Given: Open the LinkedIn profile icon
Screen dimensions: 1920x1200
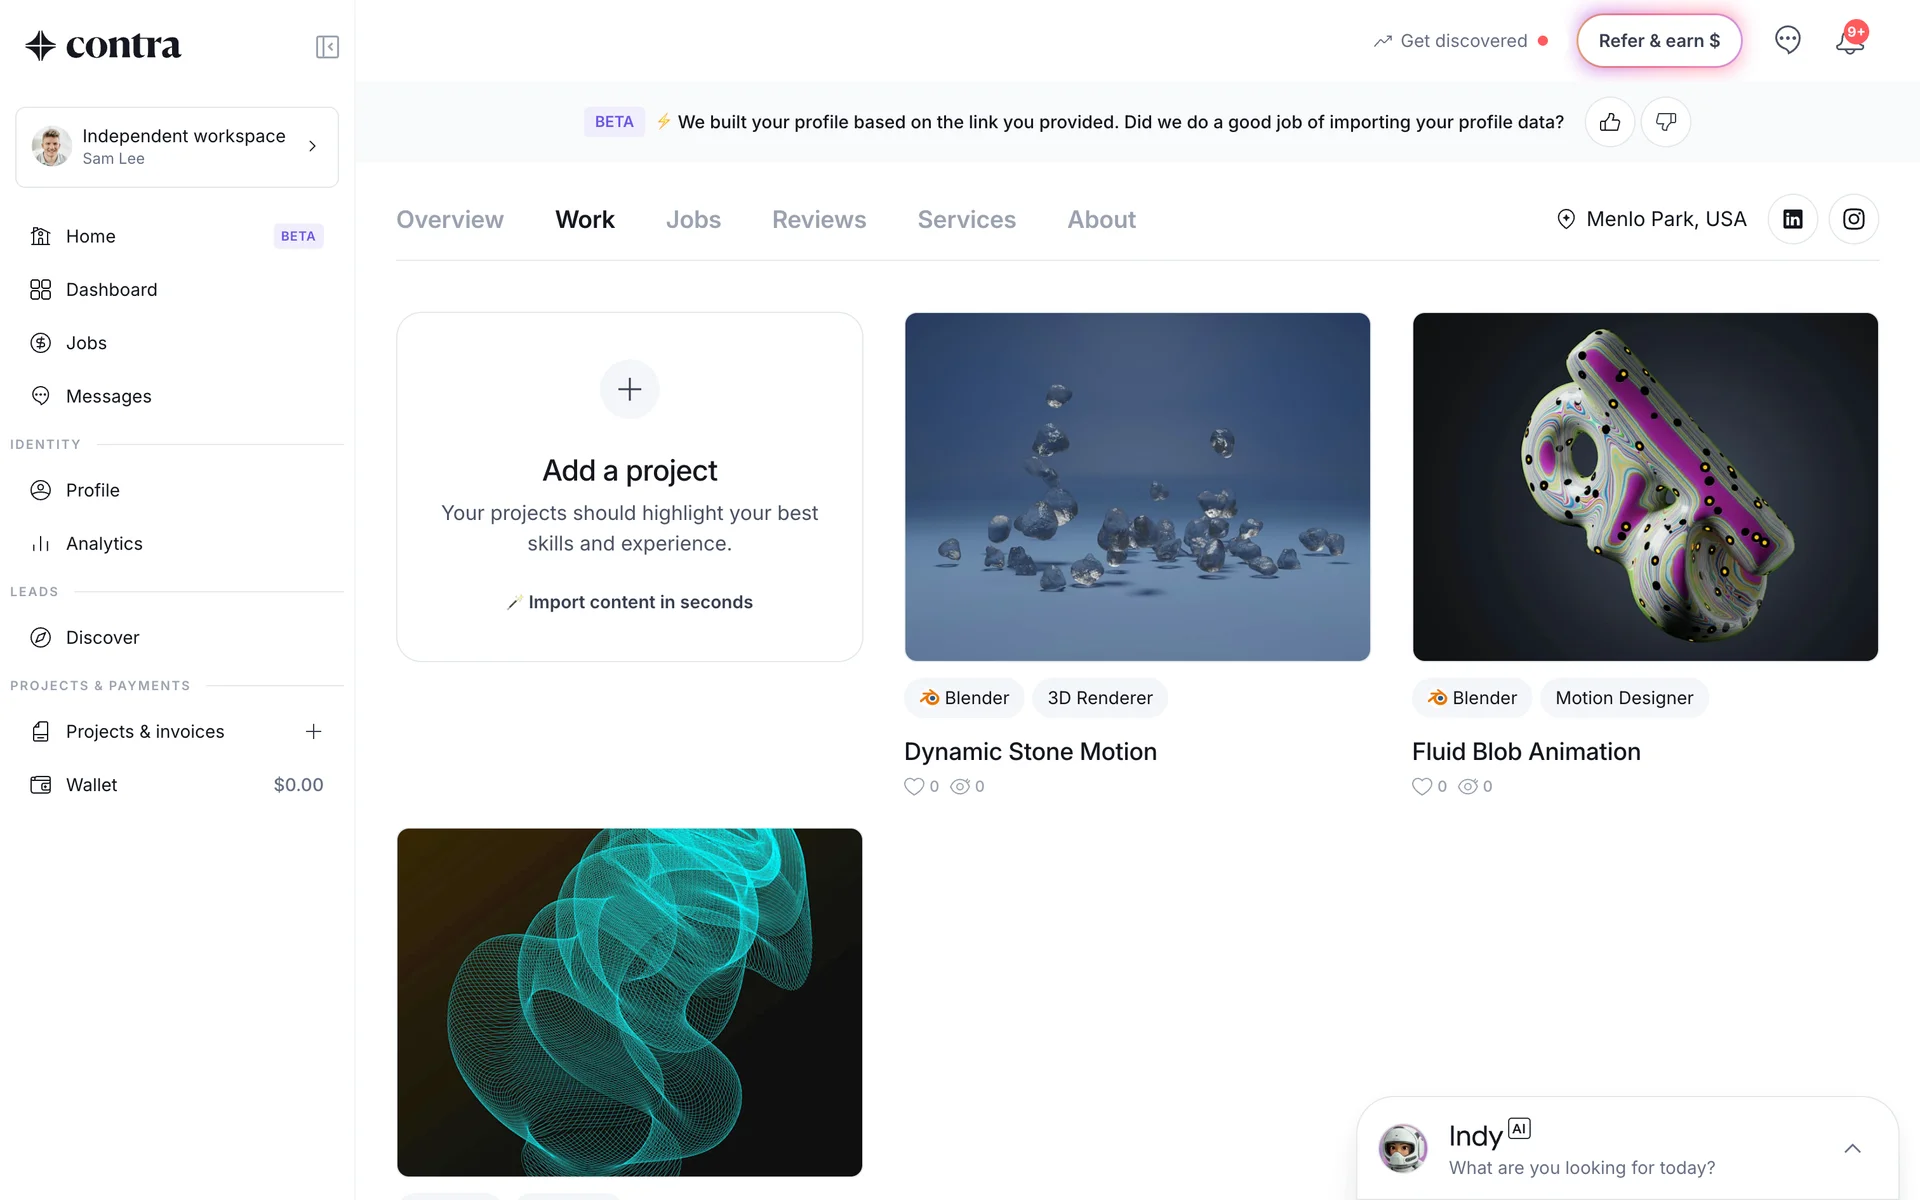Looking at the screenshot, I should click(1792, 219).
